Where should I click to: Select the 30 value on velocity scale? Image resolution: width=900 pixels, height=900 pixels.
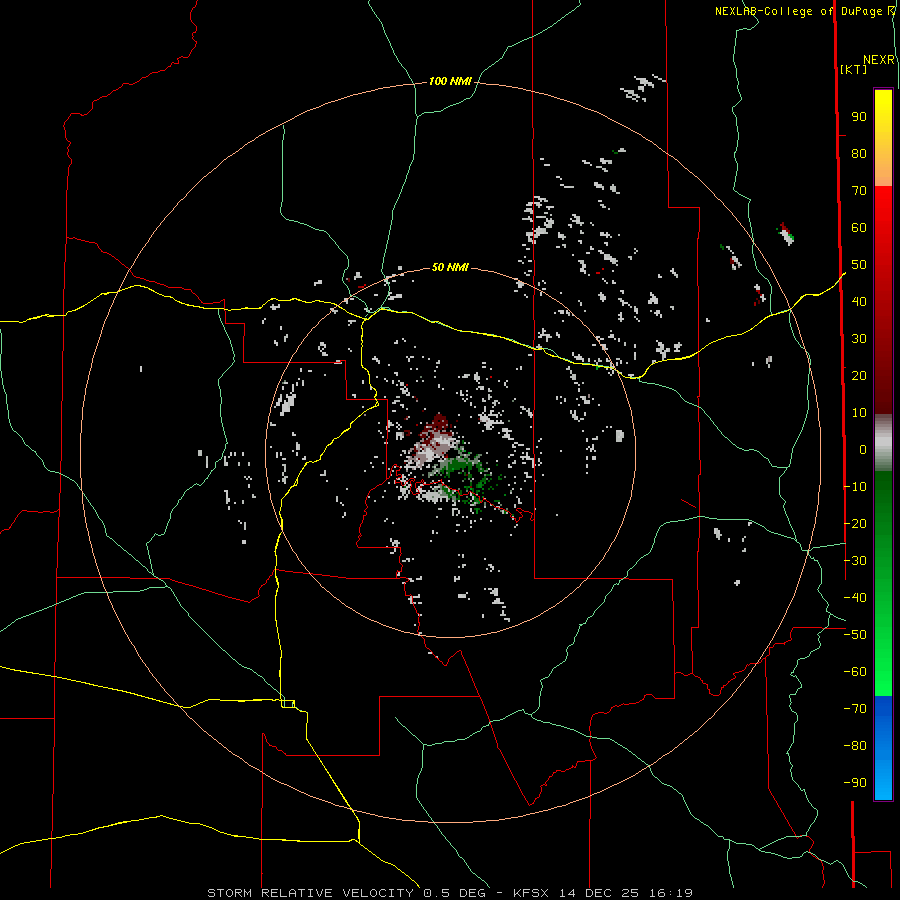tap(859, 339)
